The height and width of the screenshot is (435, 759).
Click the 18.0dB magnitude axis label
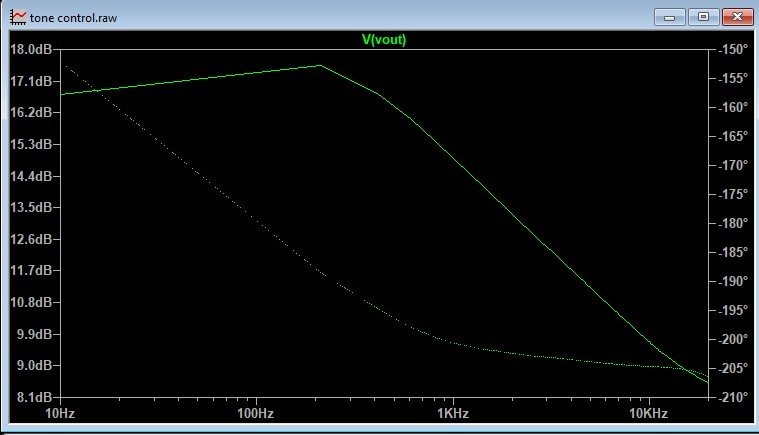pos(30,49)
